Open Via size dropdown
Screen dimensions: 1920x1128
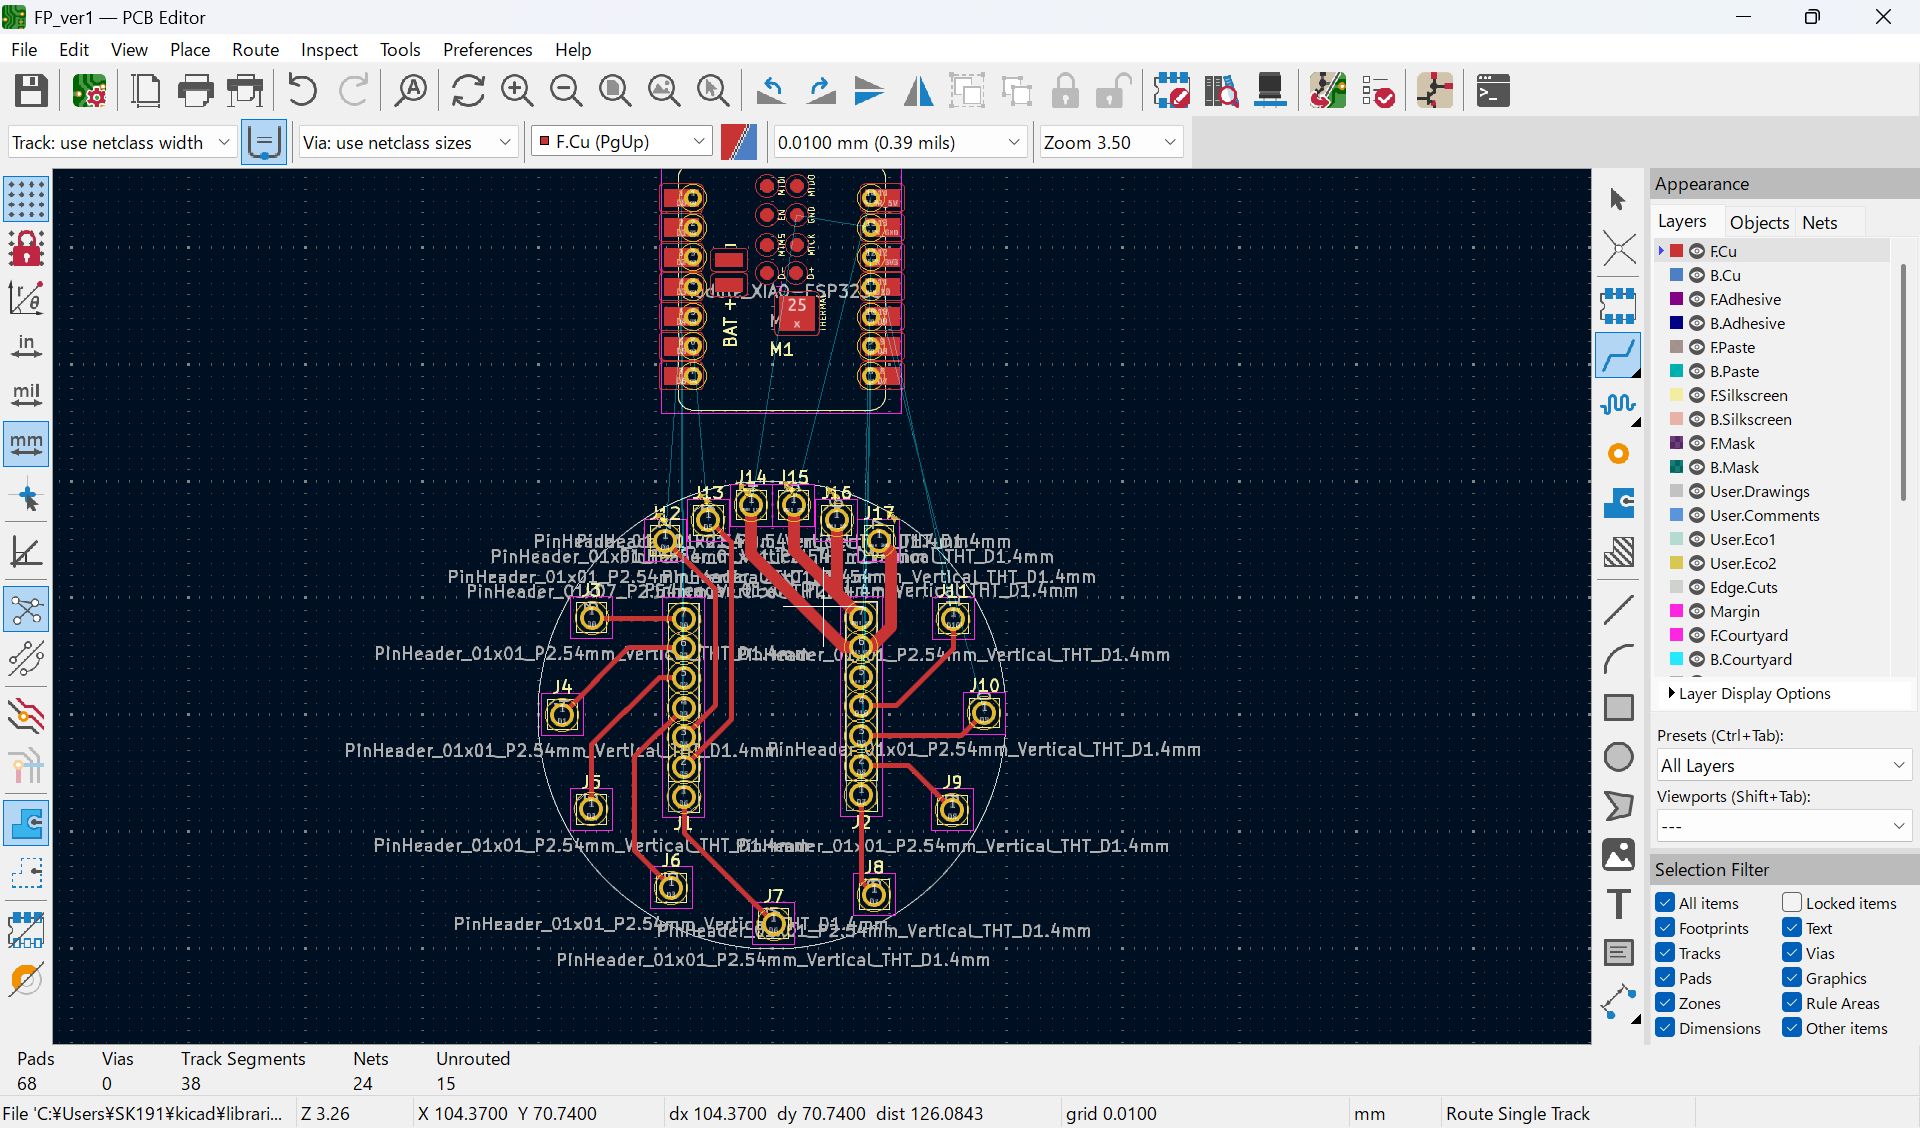[408, 142]
